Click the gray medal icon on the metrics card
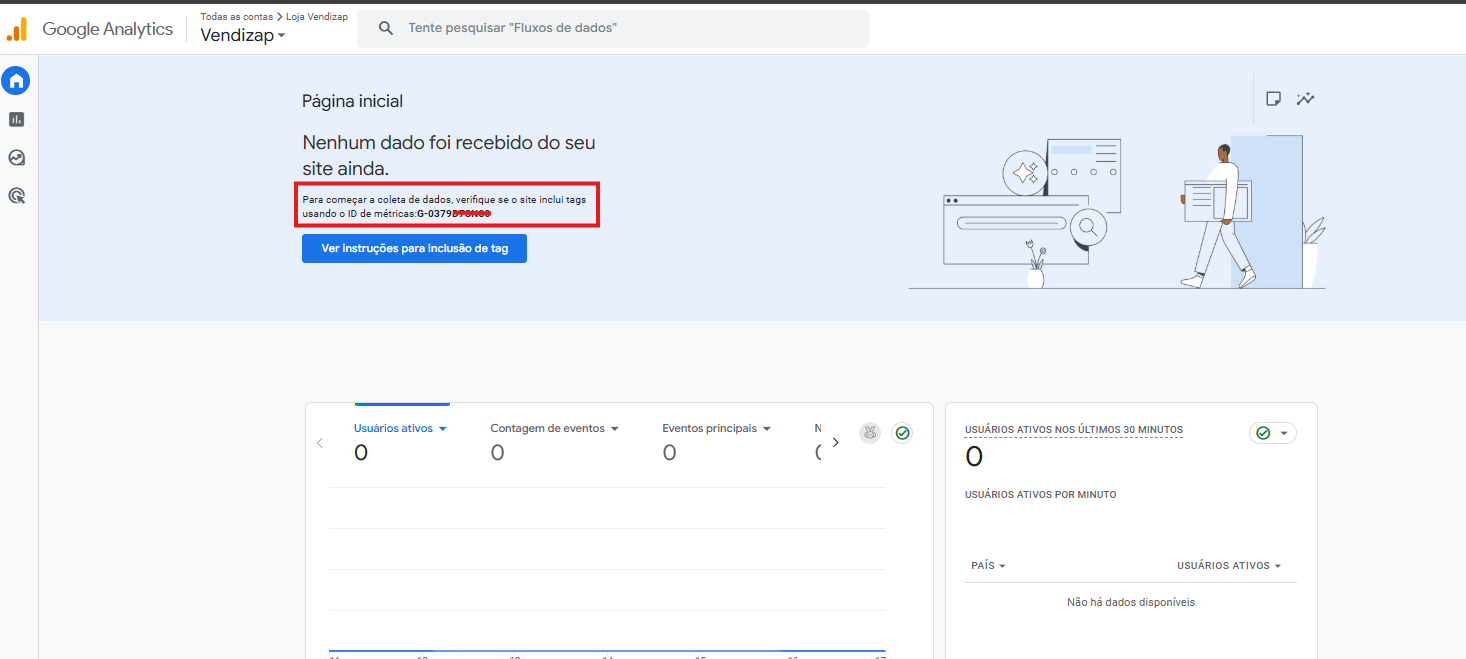 coord(870,433)
